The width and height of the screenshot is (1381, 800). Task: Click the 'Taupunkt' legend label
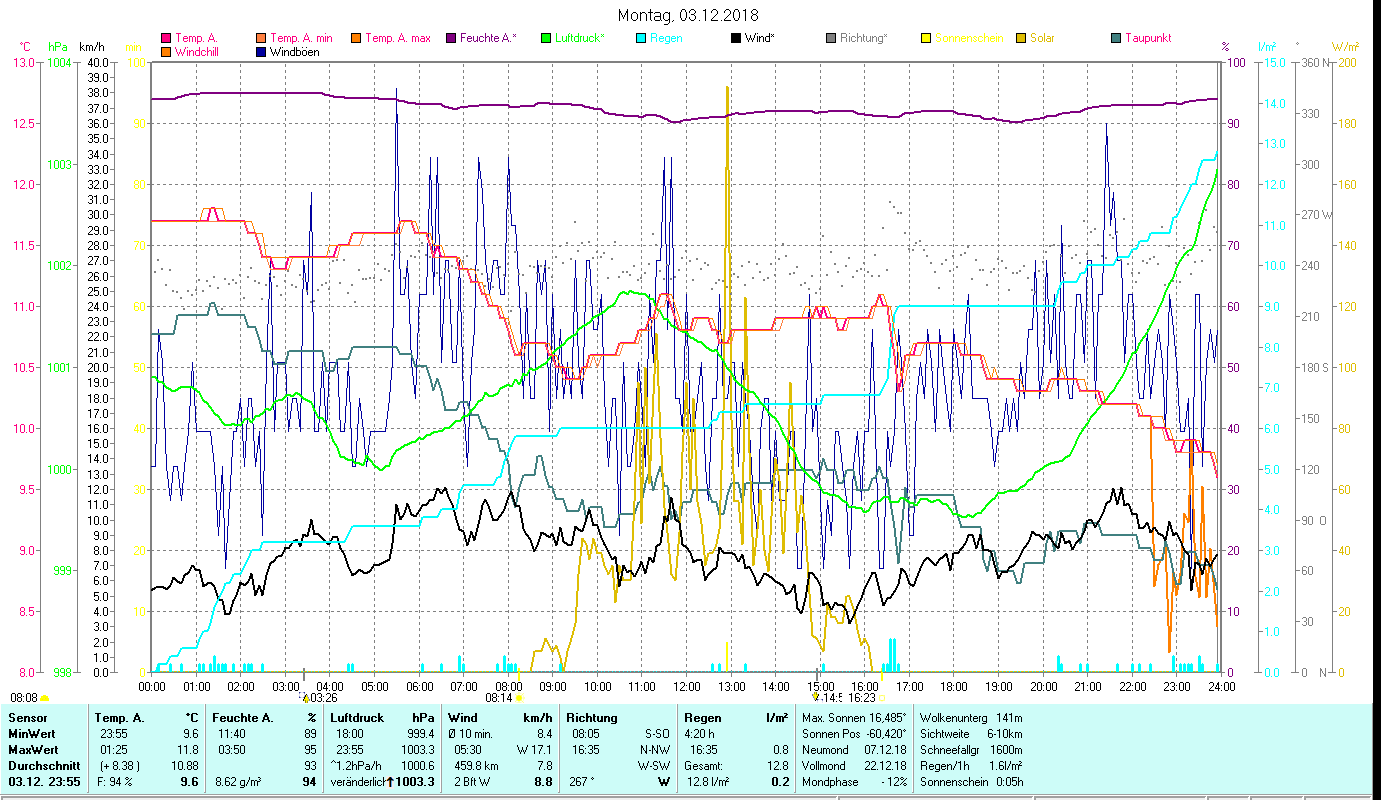[x=1148, y=39]
